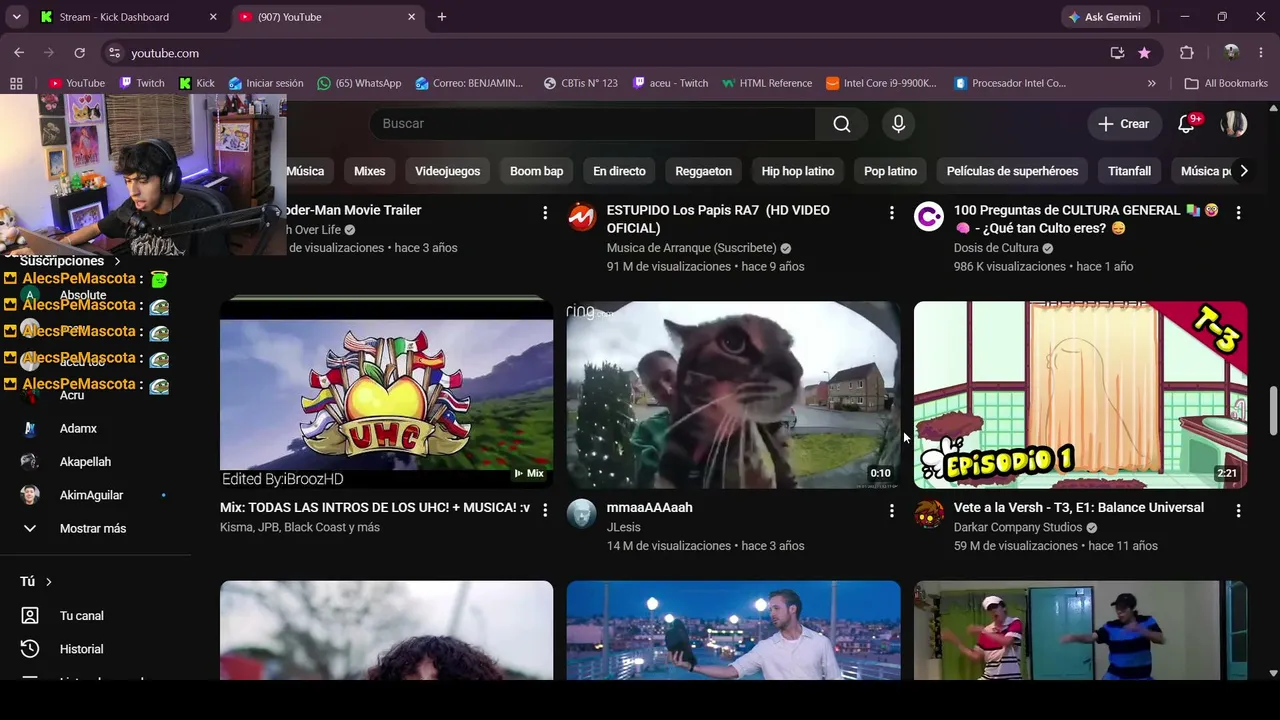Open a new browser tab
The image size is (1280, 720).
point(442,17)
